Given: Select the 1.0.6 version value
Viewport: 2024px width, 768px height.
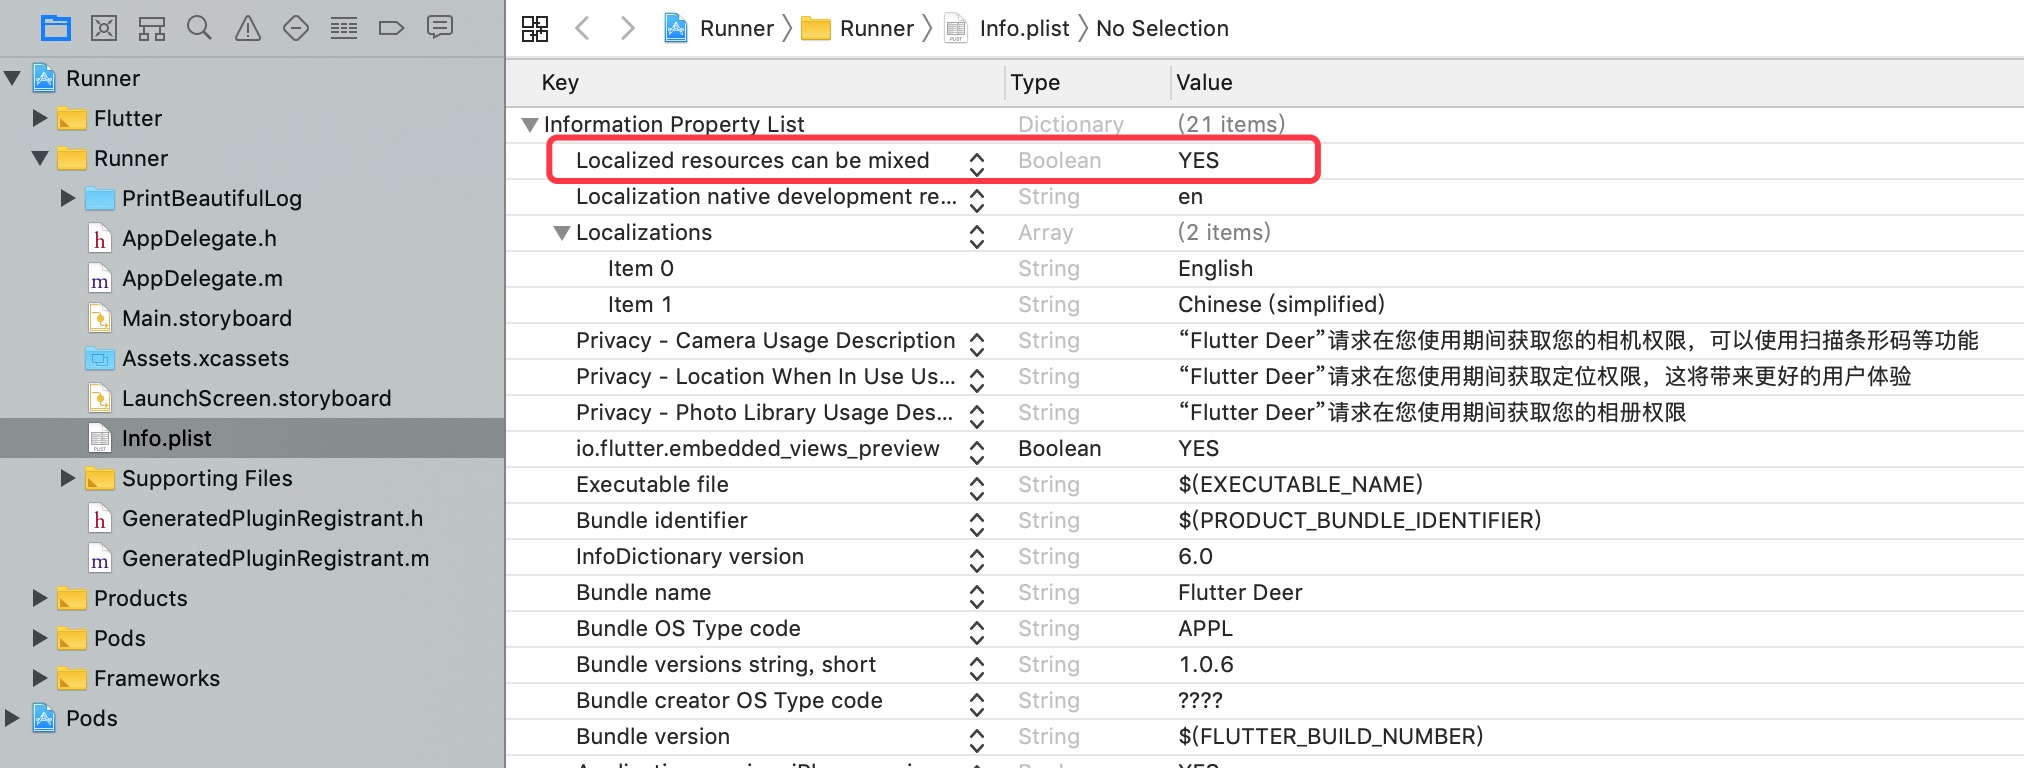Looking at the screenshot, I should 1205,664.
